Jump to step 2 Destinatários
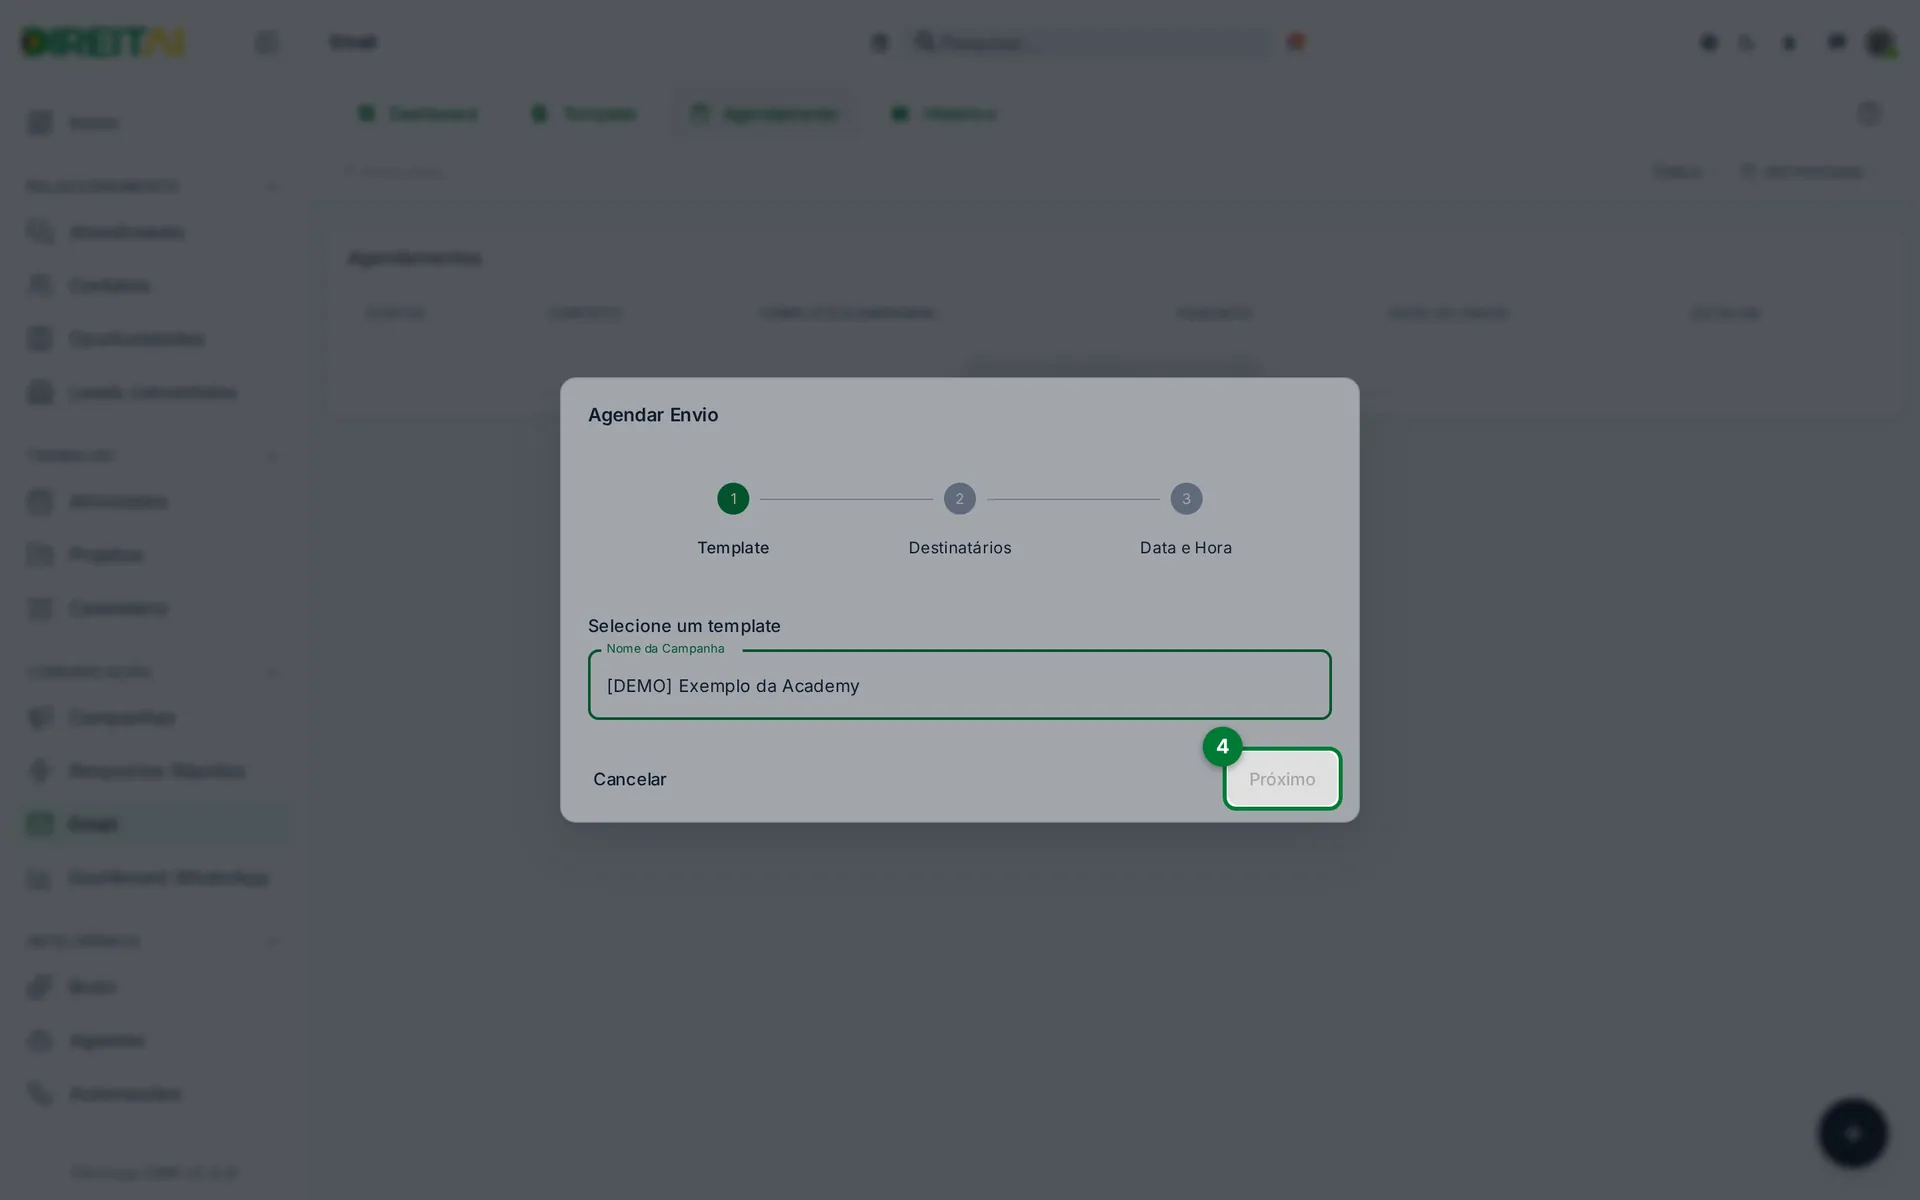The image size is (1920, 1200). (959, 498)
